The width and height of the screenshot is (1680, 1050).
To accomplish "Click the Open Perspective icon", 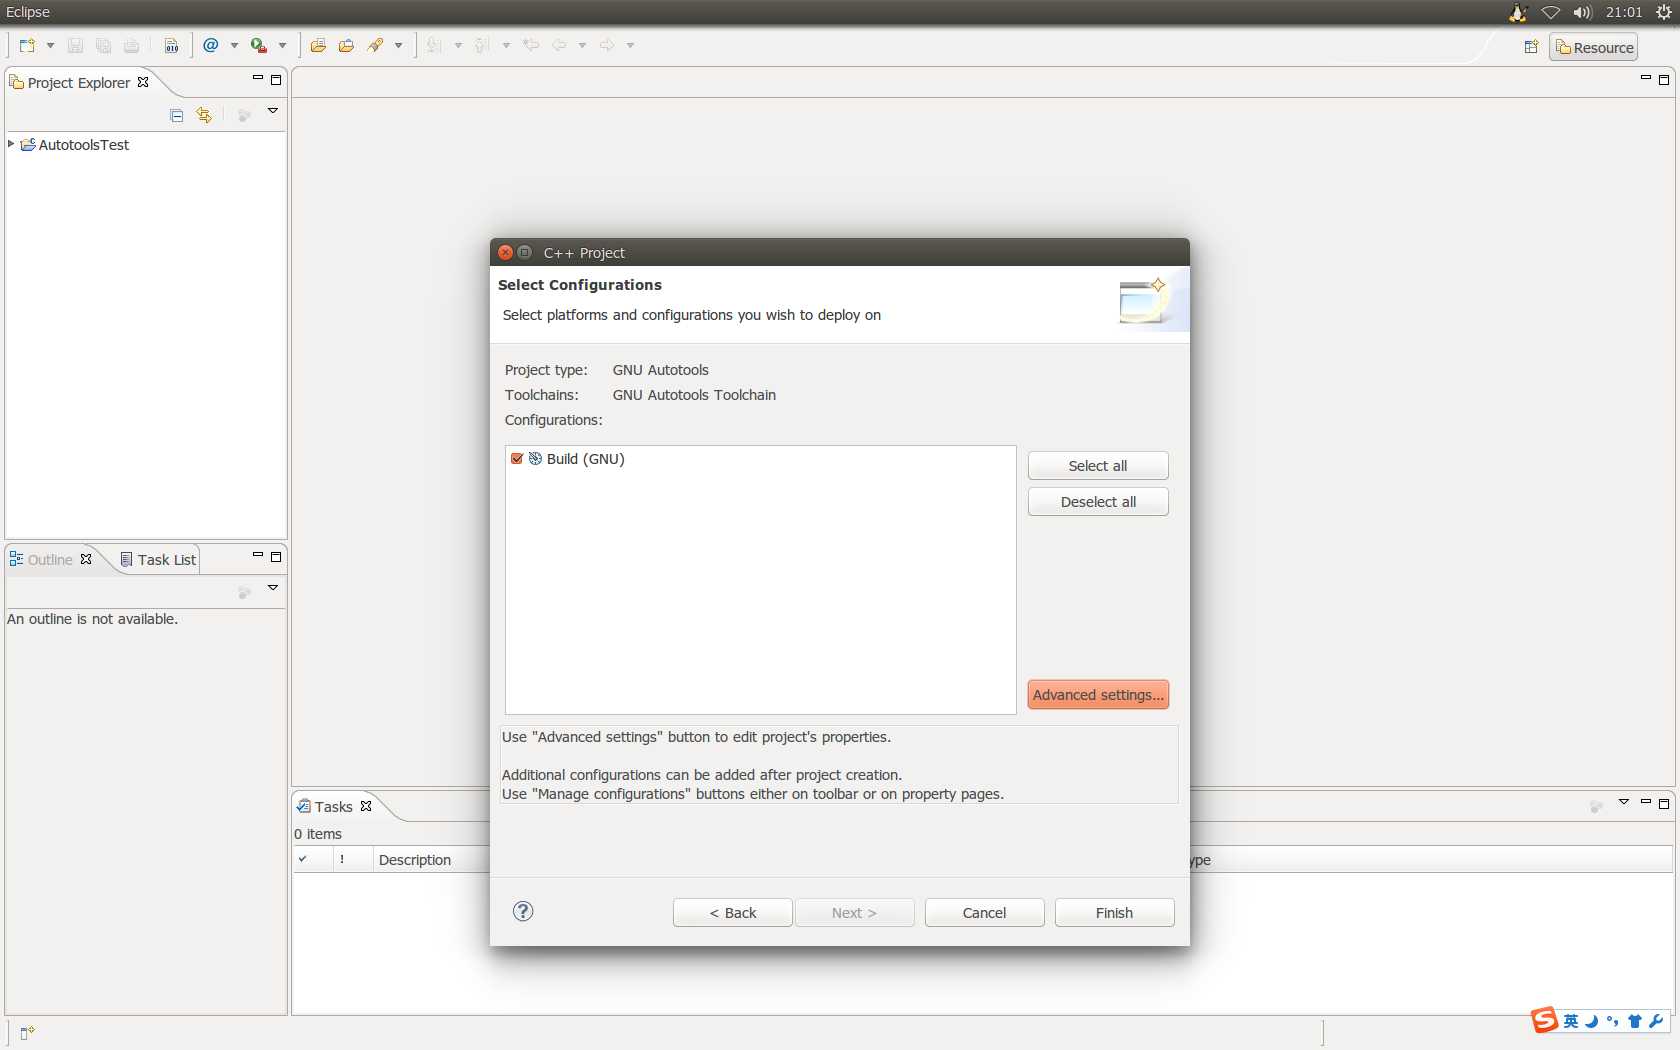I will pos(1531,47).
